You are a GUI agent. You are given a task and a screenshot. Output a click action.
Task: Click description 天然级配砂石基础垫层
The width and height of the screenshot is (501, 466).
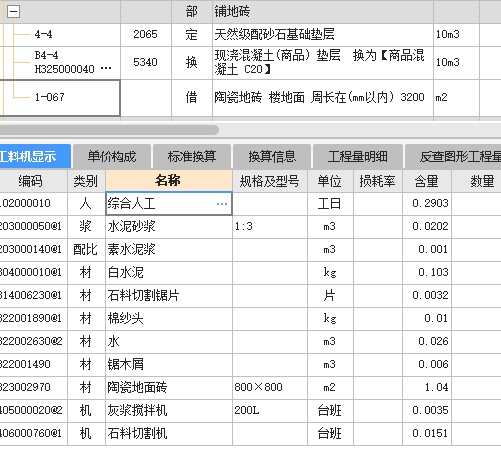coord(323,35)
